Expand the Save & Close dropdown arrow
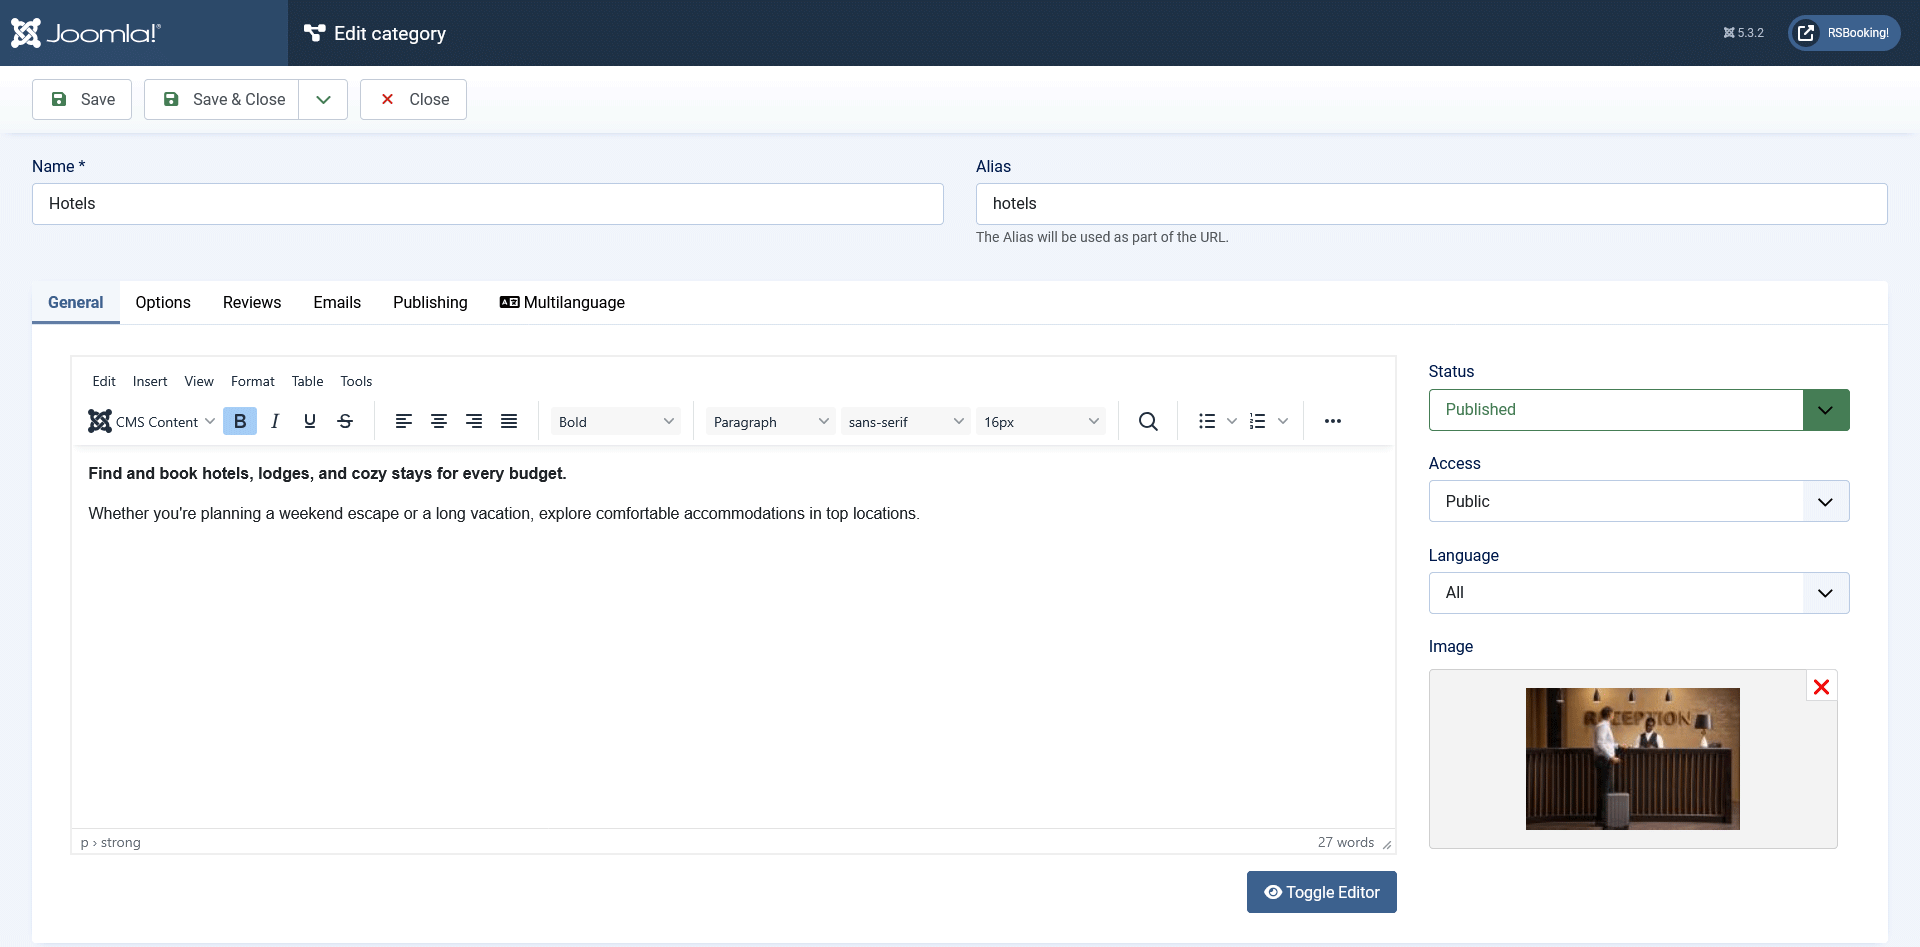The height and width of the screenshot is (947, 1920). pyautogui.click(x=323, y=100)
